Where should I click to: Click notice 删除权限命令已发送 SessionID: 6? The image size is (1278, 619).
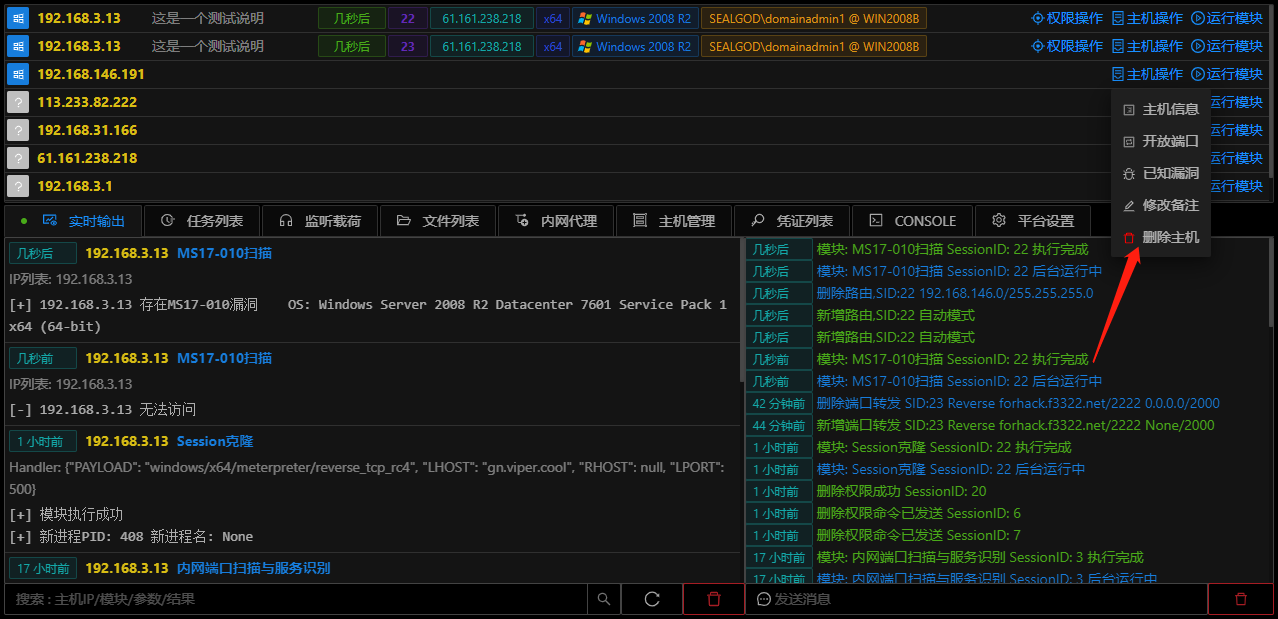[x=919, y=513]
